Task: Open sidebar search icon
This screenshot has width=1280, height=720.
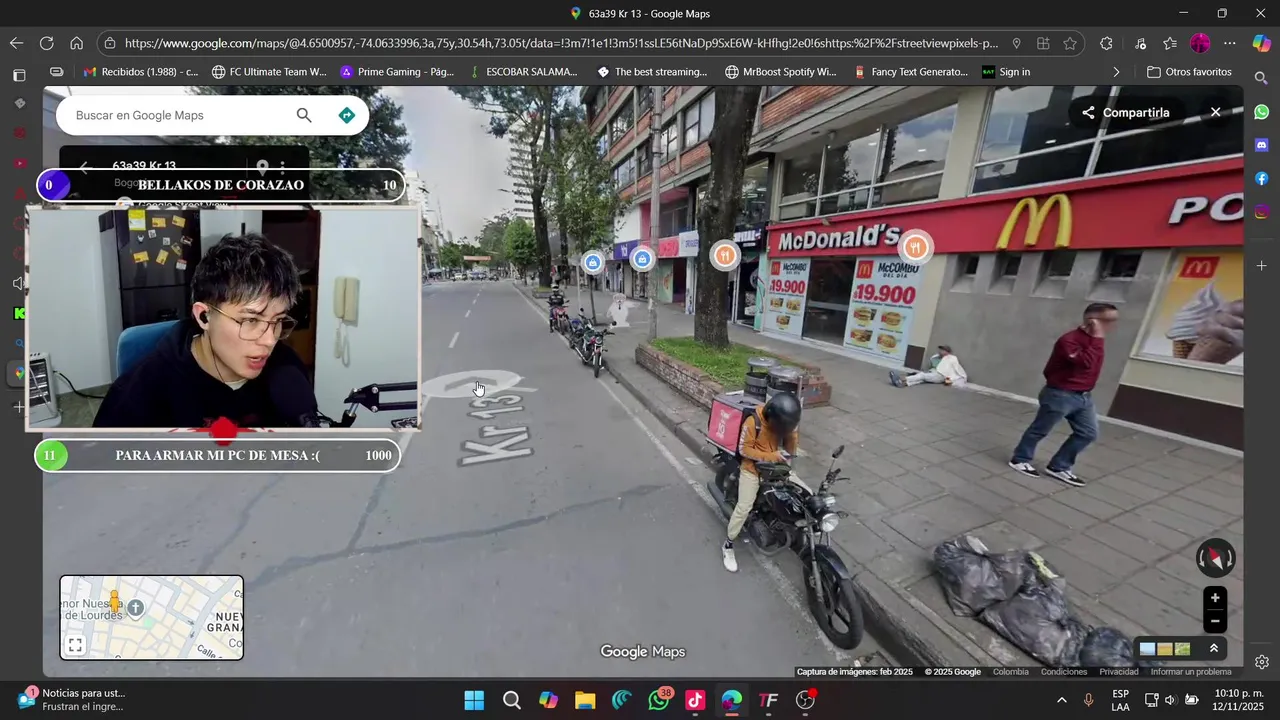Action: pos(1261,78)
